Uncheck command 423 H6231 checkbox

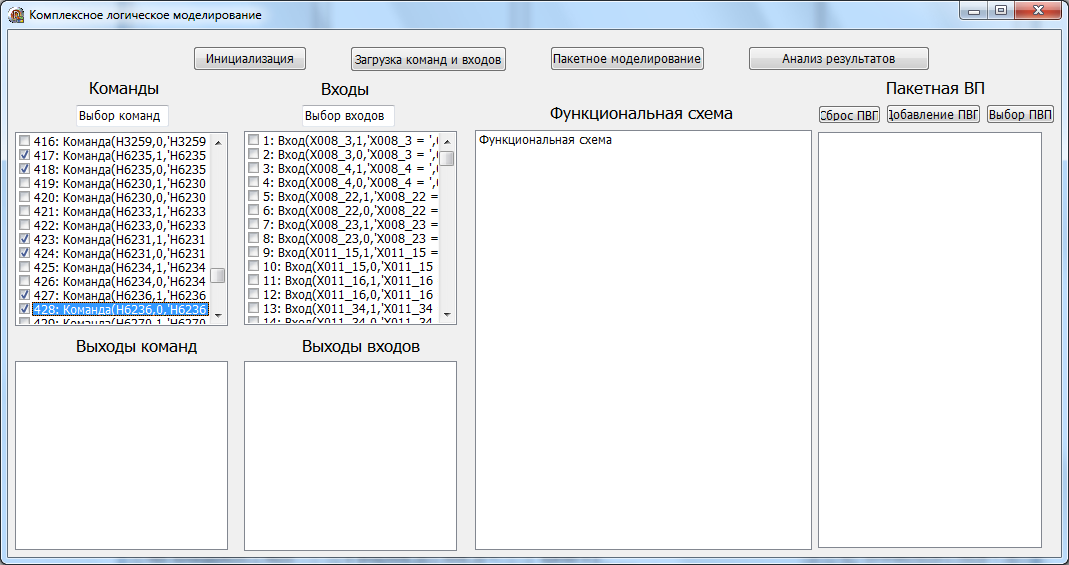point(25,239)
